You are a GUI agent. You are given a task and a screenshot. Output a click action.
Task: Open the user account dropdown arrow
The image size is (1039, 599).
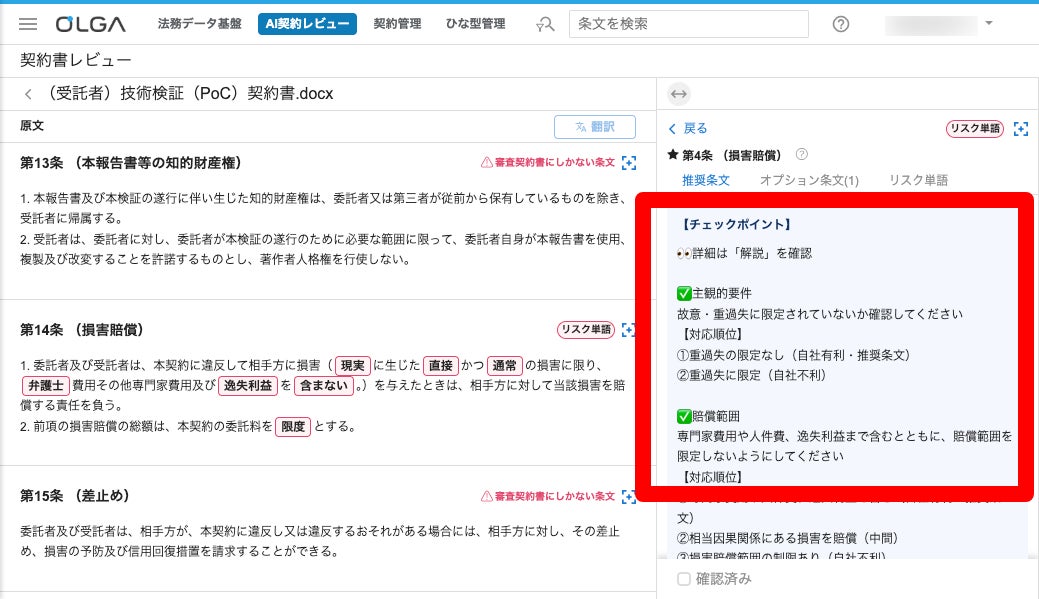(989, 23)
